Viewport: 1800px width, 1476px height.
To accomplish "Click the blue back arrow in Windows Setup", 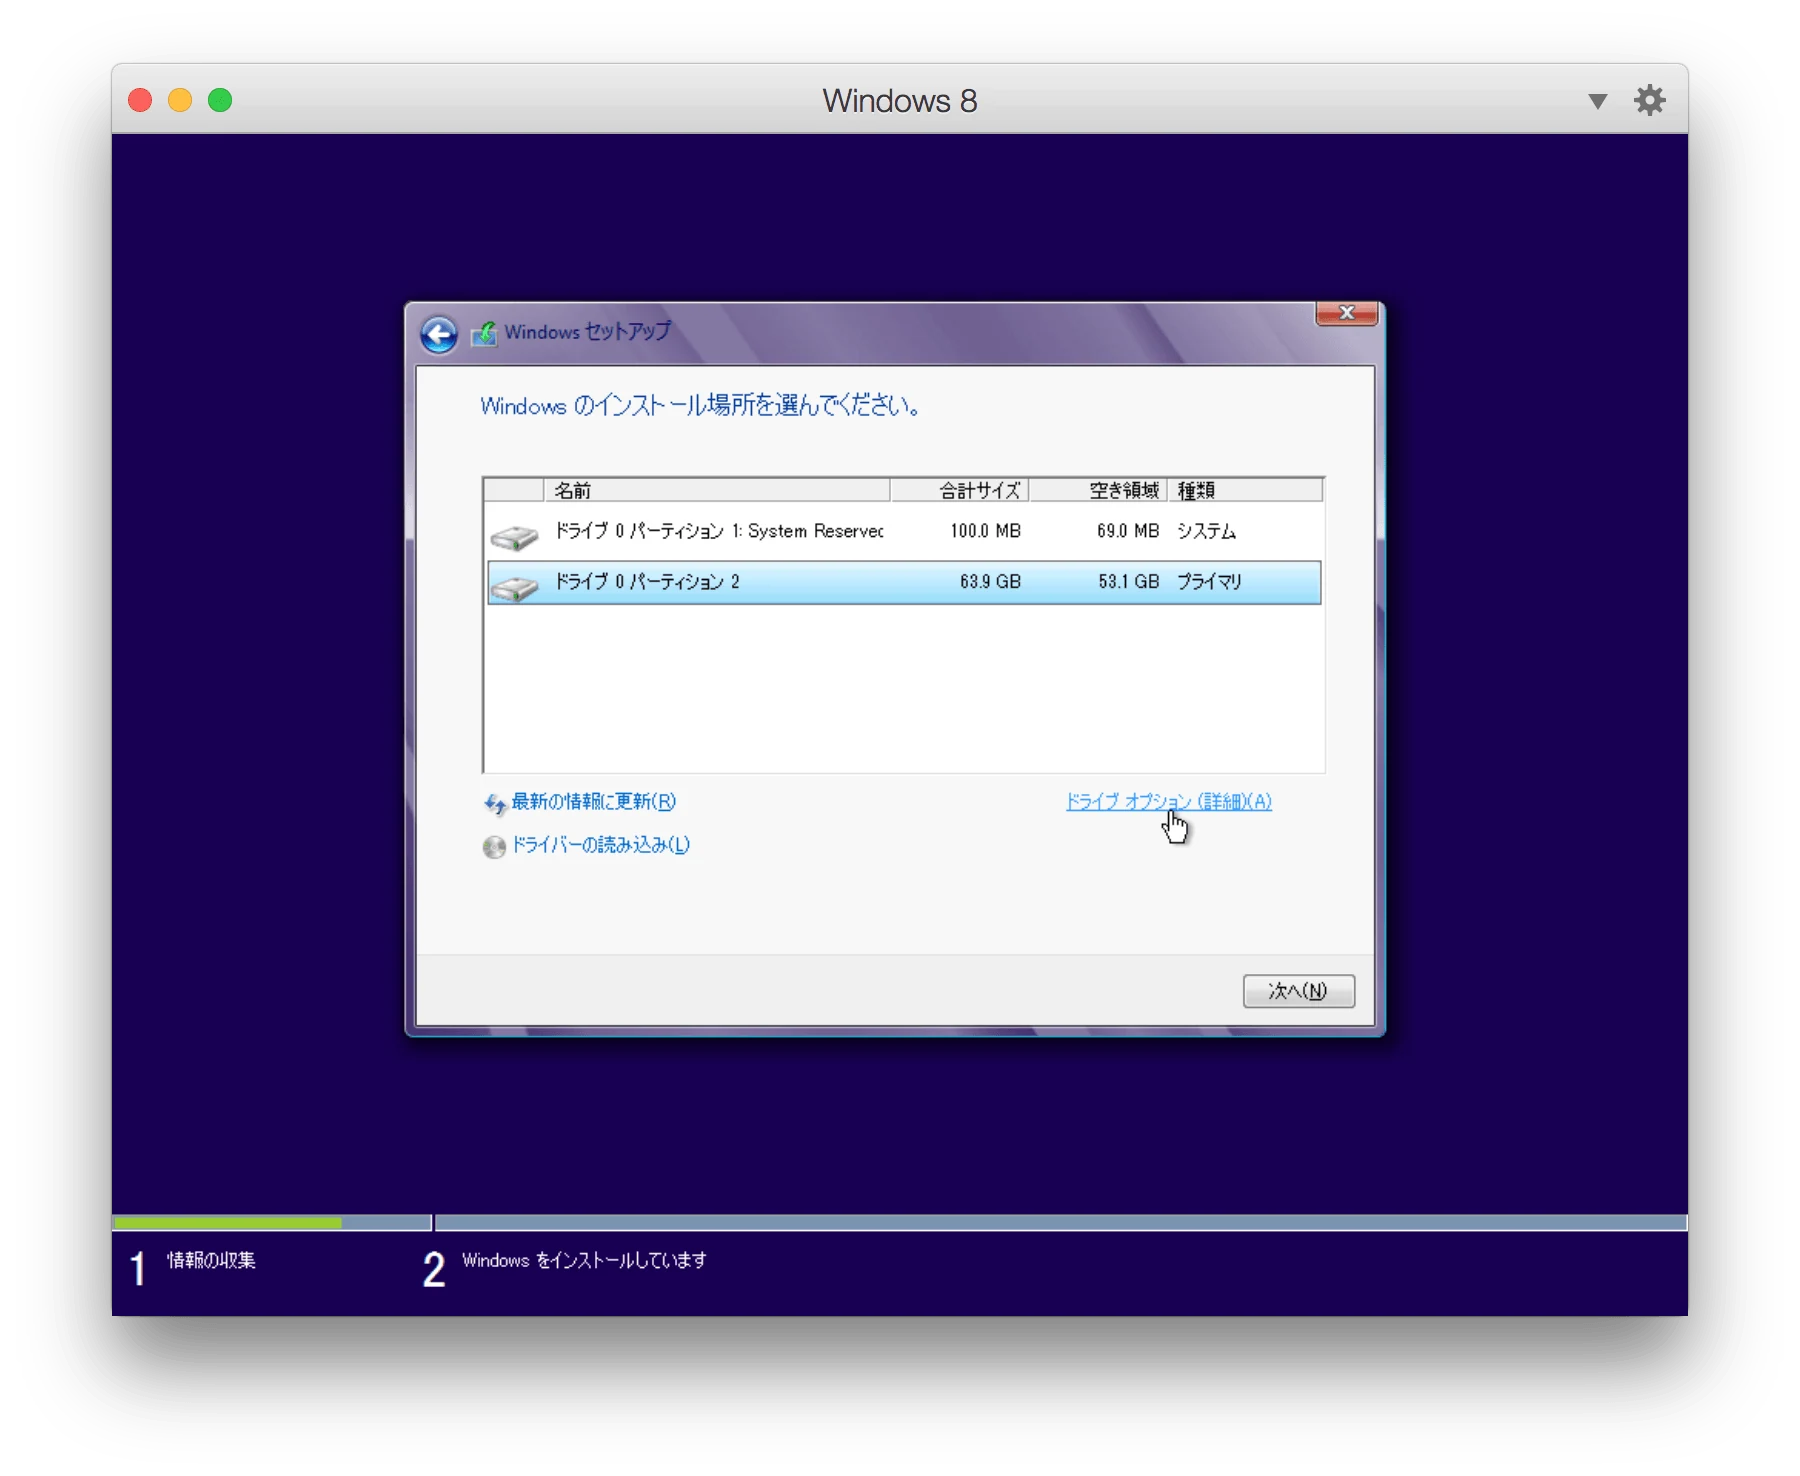I will click(x=439, y=334).
